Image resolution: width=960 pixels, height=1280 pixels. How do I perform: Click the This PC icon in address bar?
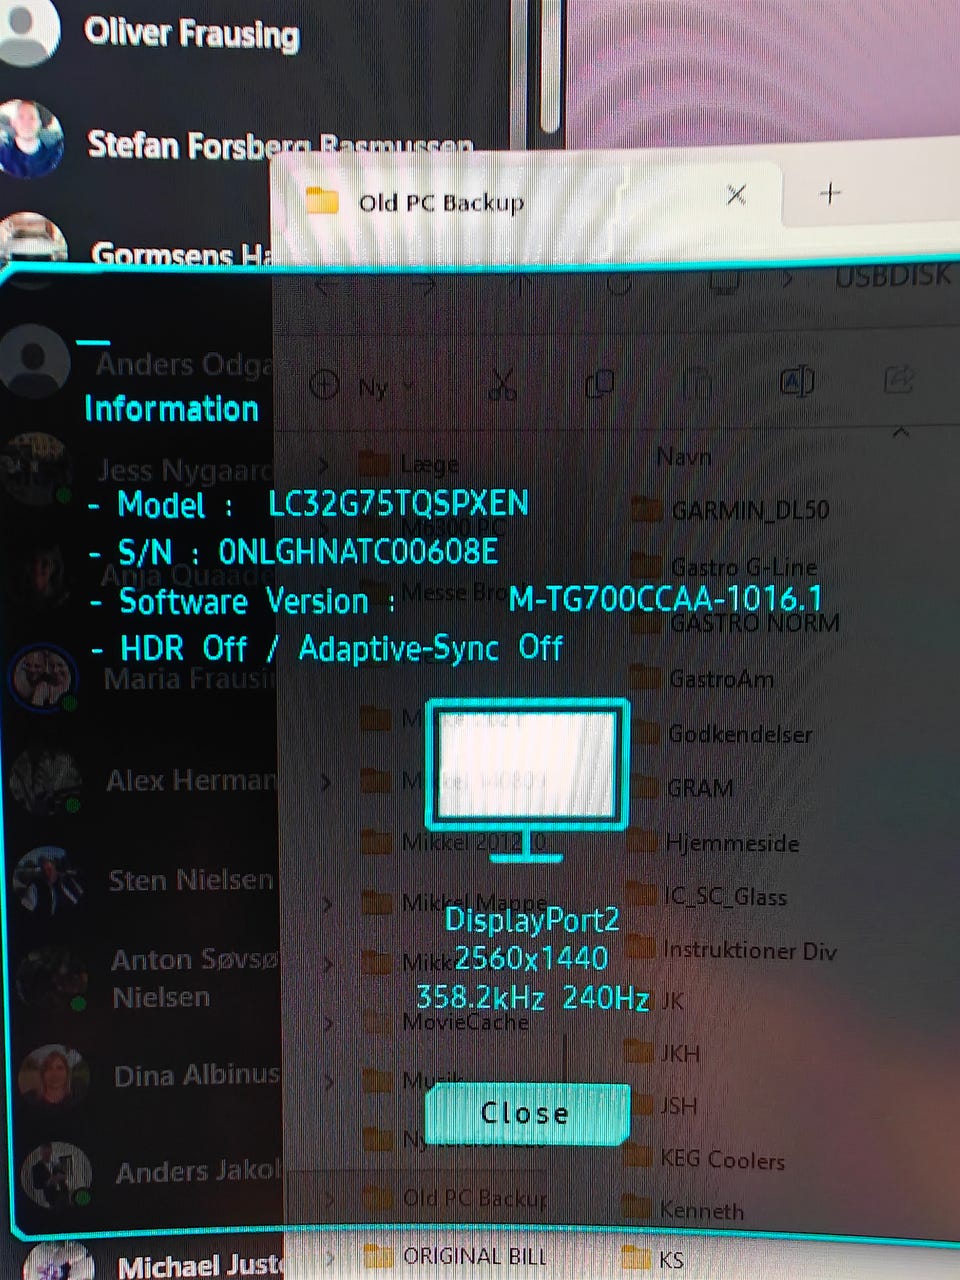(724, 282)
